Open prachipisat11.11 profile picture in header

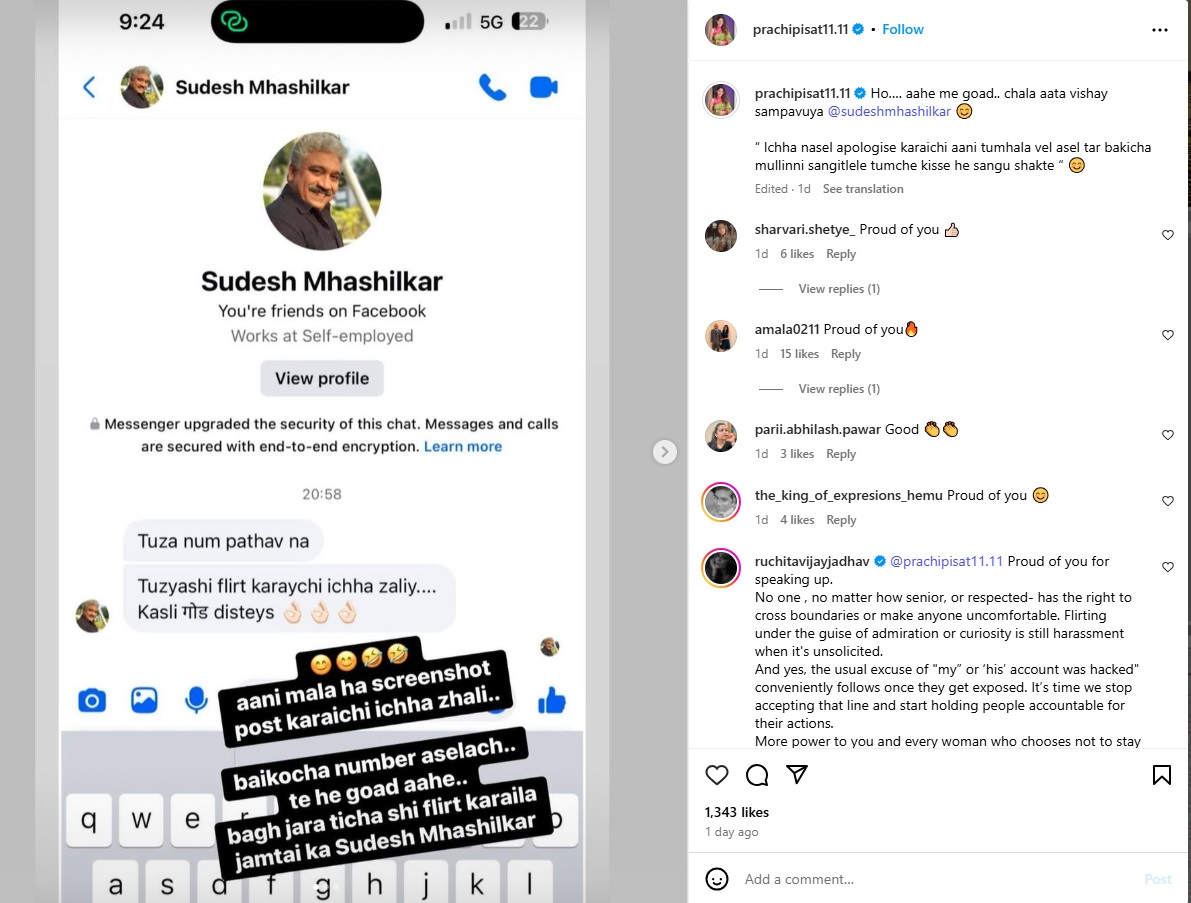720,30
